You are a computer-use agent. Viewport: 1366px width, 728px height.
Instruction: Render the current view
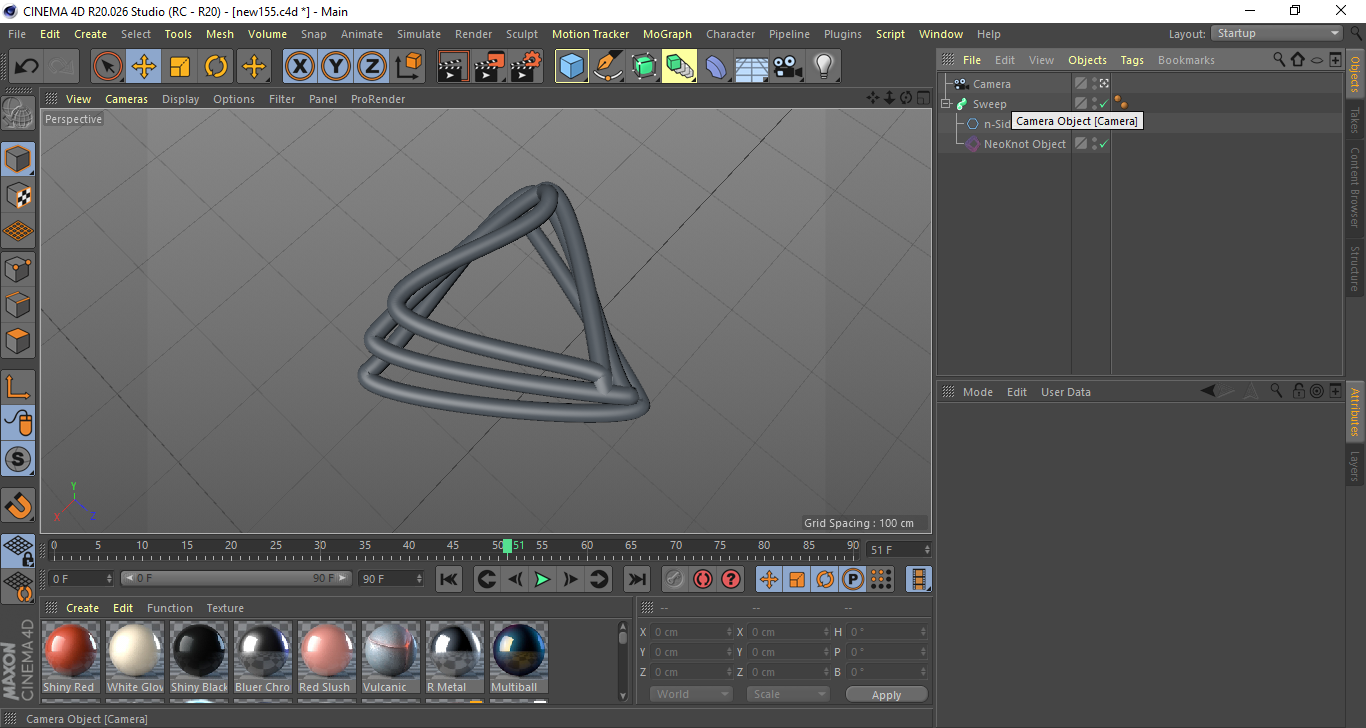tap(454, 67)
